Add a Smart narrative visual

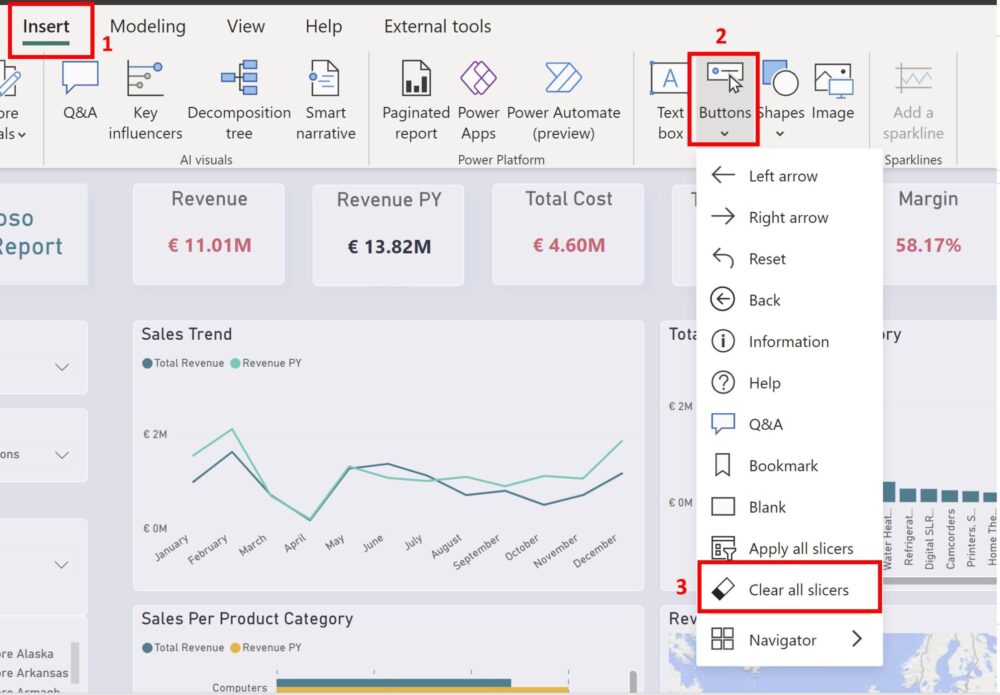pyautogui.click(x=325, y=97)
